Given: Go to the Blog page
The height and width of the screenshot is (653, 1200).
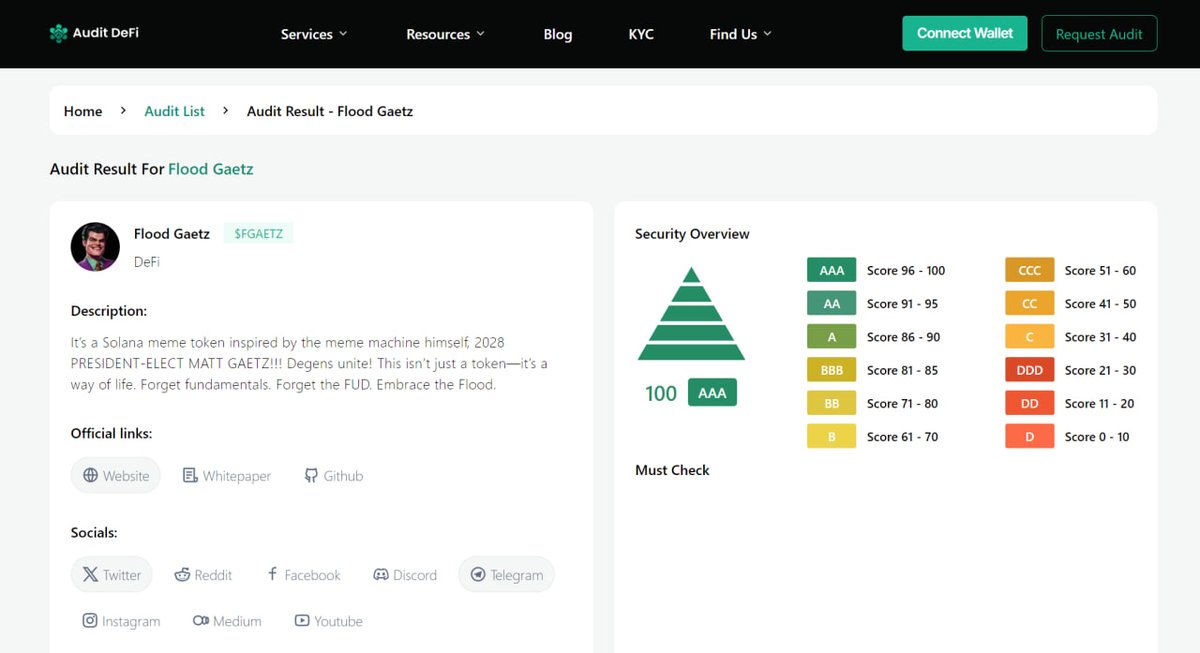Looking at the screenshot, I should [558, 34].
